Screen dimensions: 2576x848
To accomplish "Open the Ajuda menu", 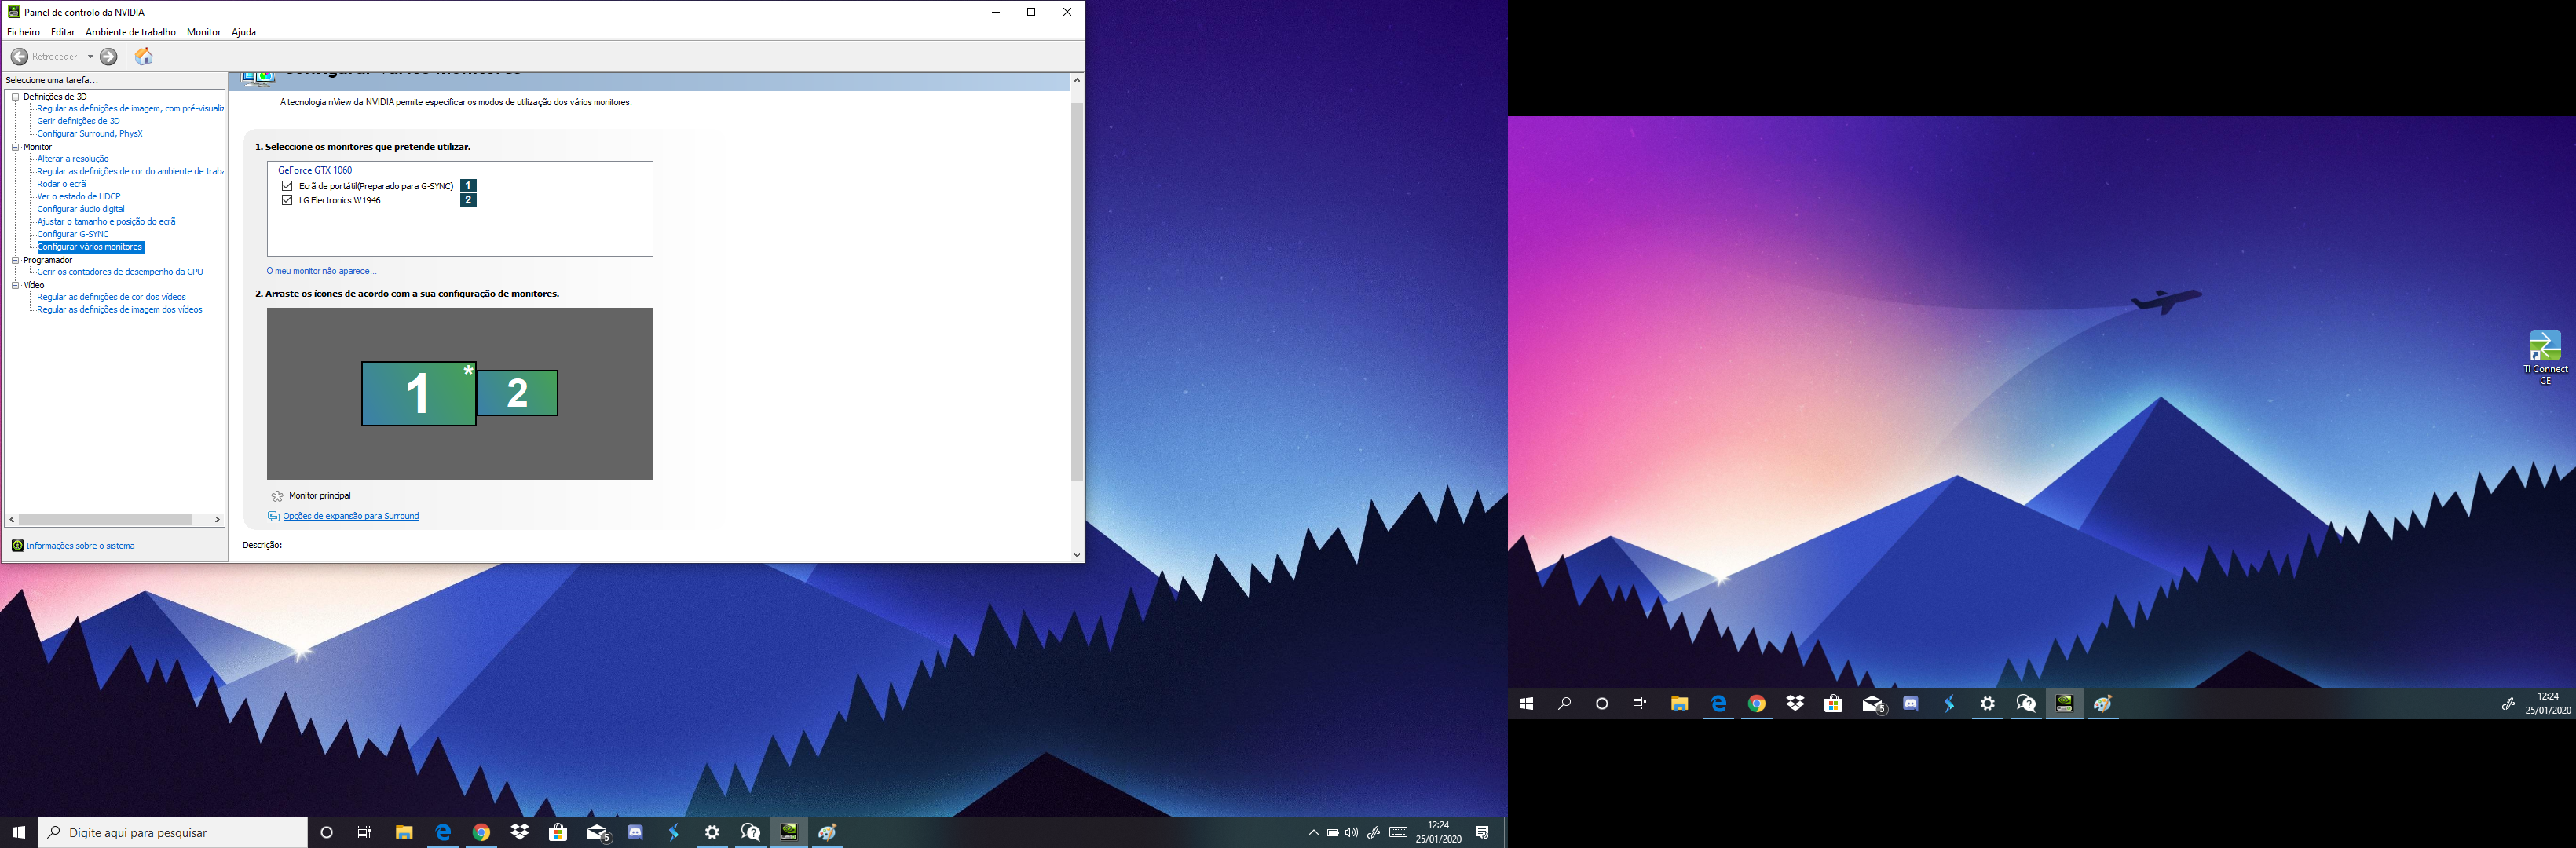I will [243, 32].
